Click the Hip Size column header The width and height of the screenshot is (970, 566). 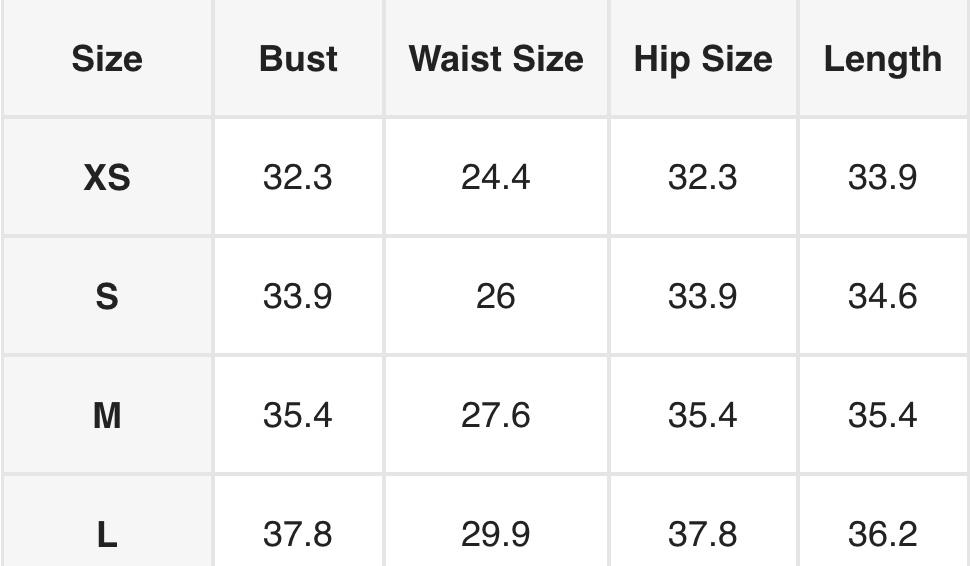point(702,59)
